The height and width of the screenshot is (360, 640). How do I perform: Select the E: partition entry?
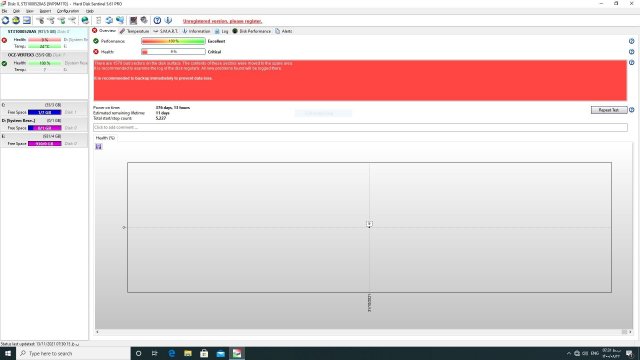[x=44, y=140]
